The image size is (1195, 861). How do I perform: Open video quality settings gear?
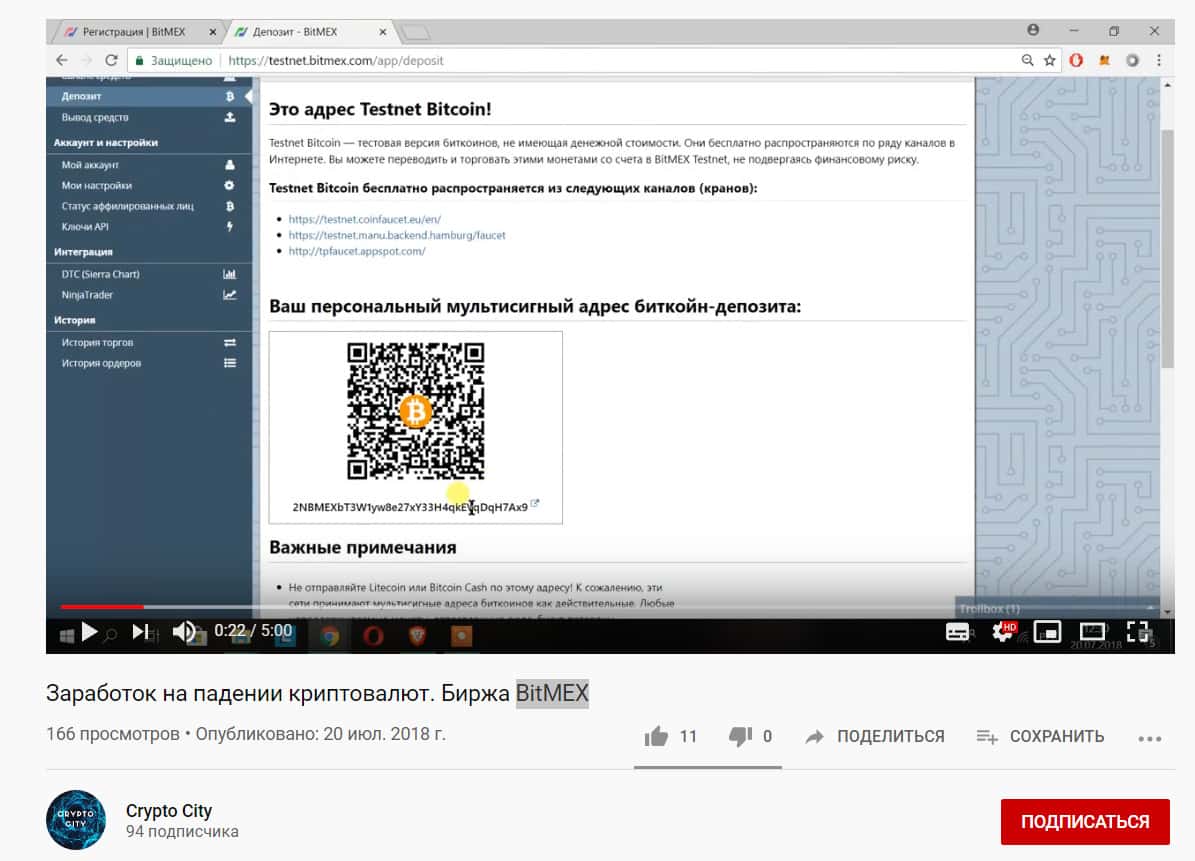[x=1003, y=632]
